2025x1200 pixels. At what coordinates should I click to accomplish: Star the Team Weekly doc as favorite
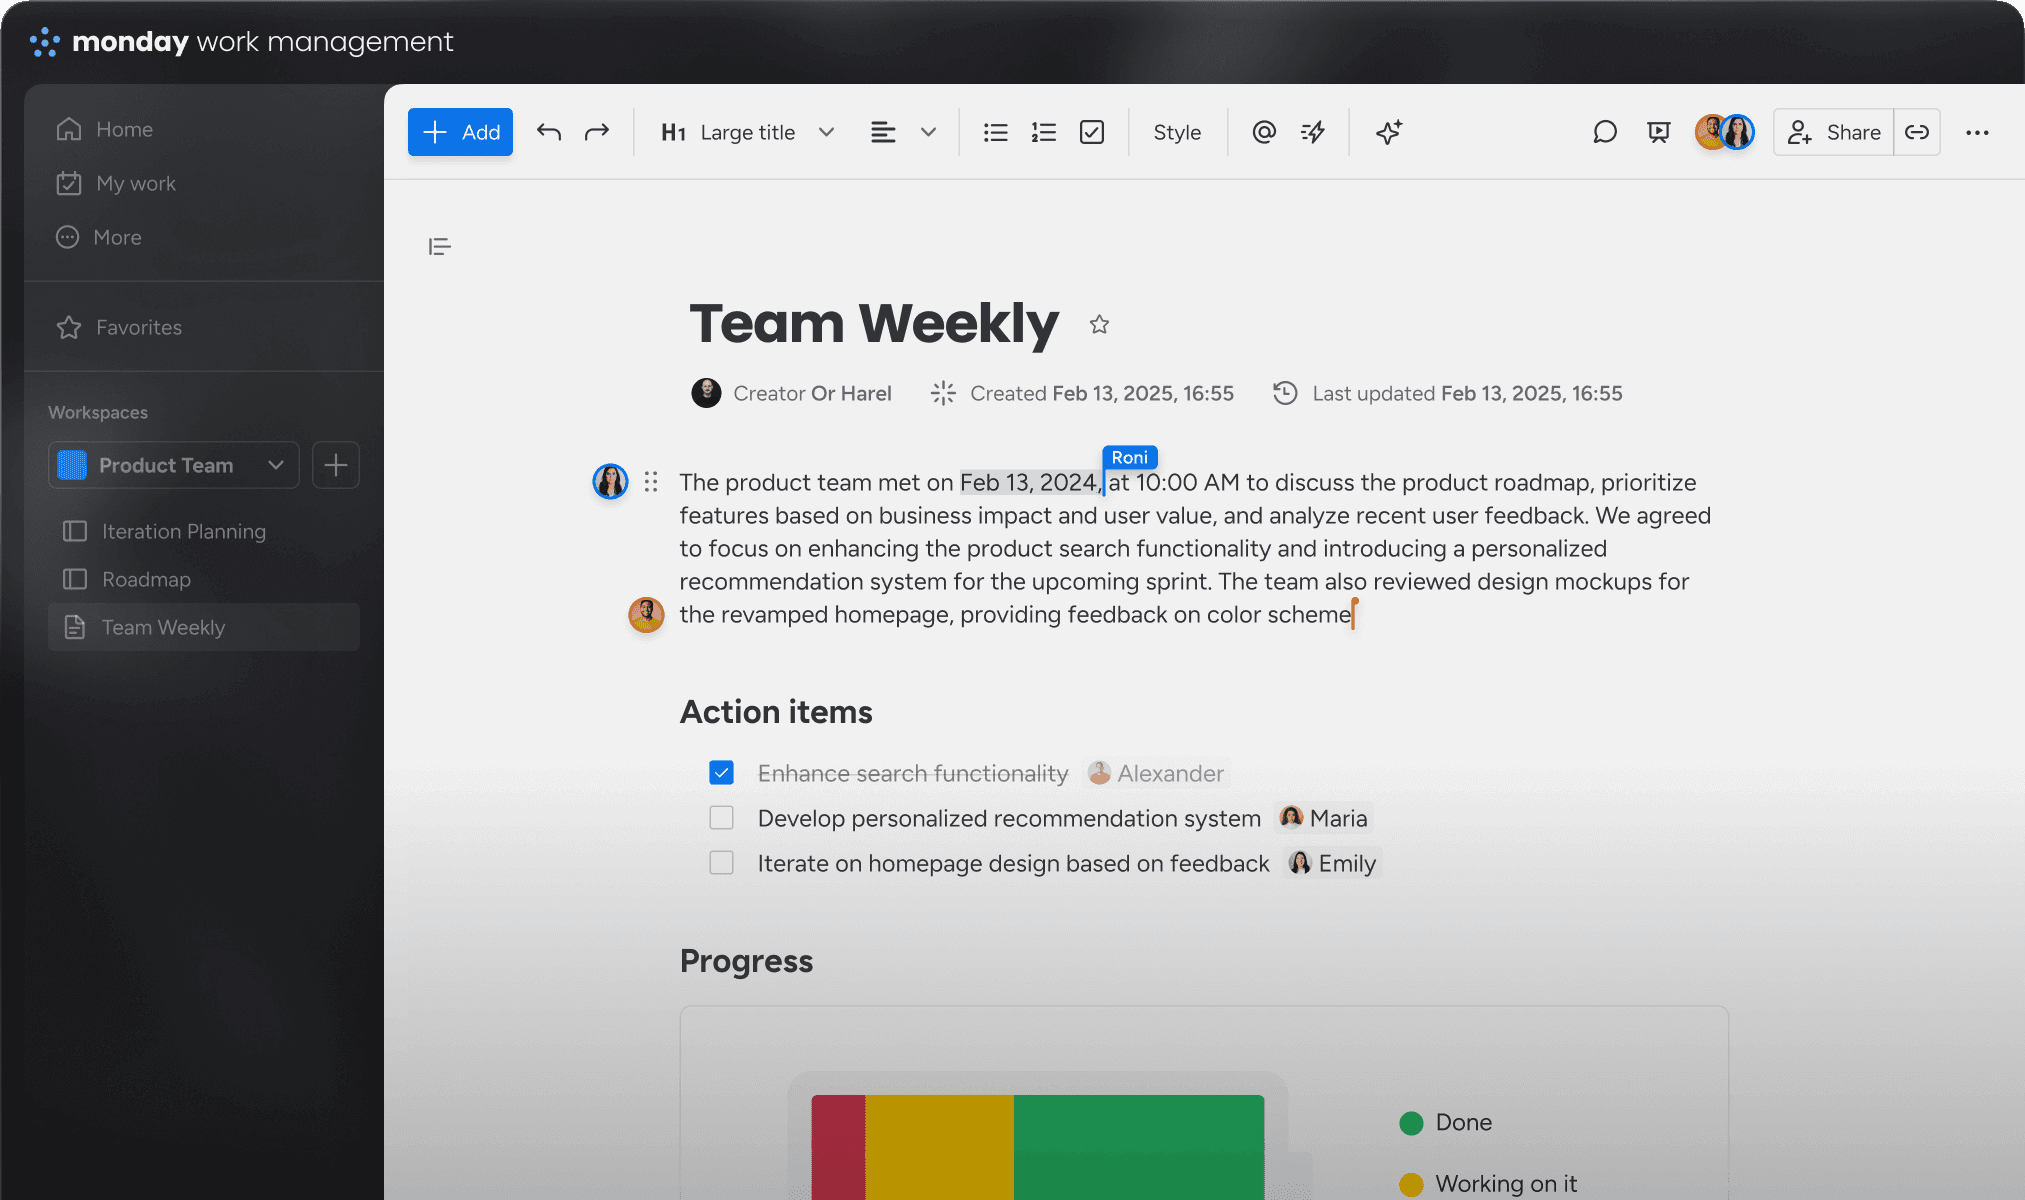[1099, 324]
